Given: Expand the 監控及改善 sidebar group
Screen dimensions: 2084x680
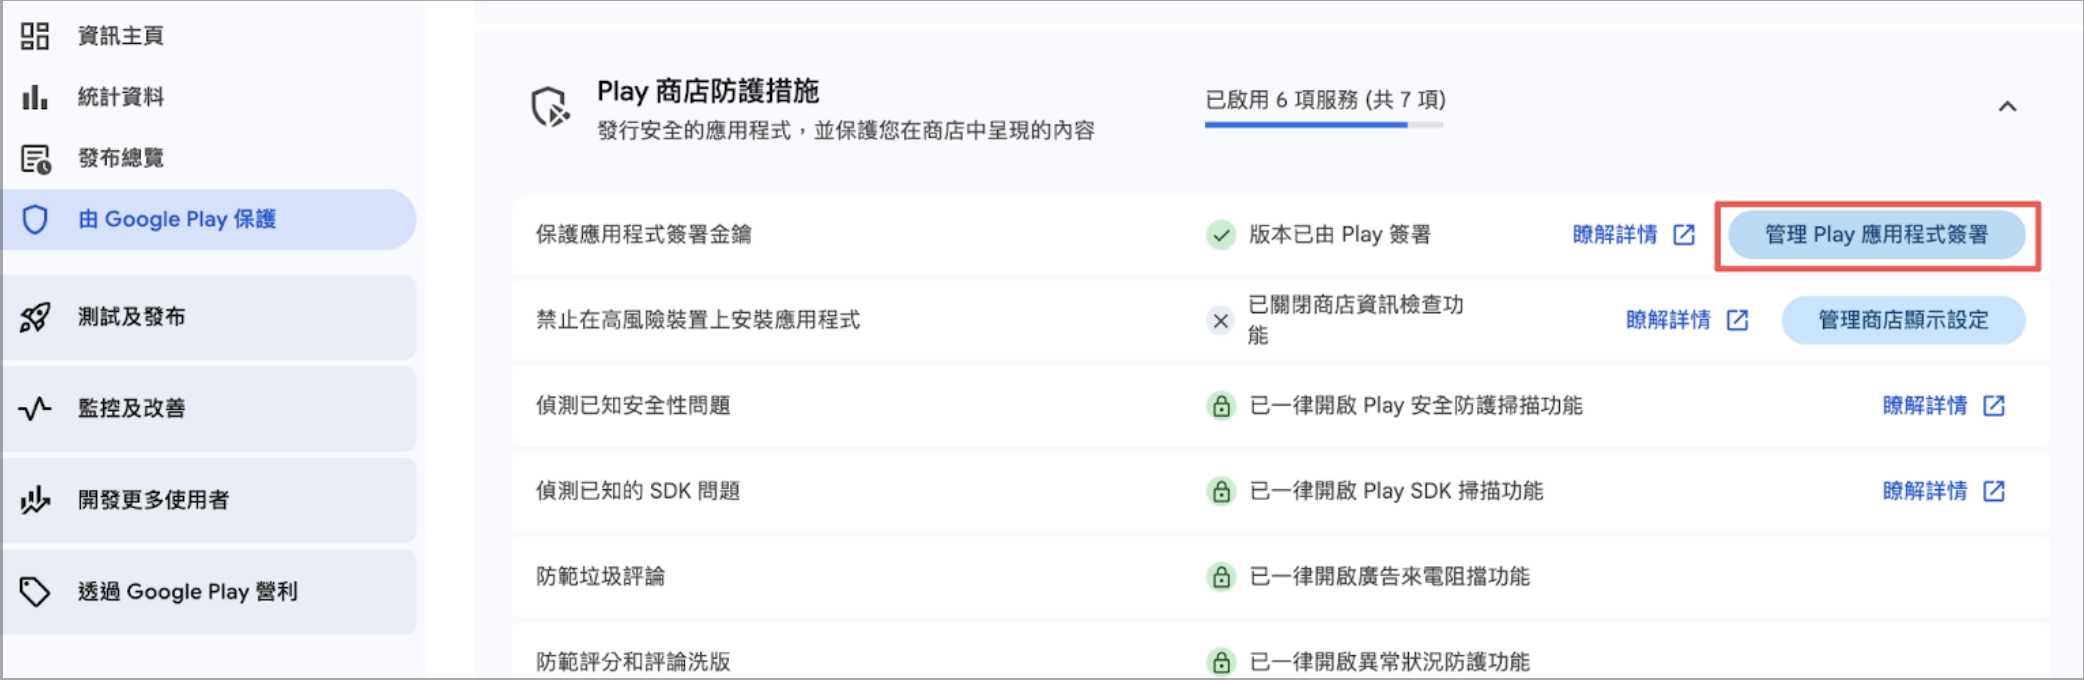Looking at the screenshot, I should click(x=209, y=408).
